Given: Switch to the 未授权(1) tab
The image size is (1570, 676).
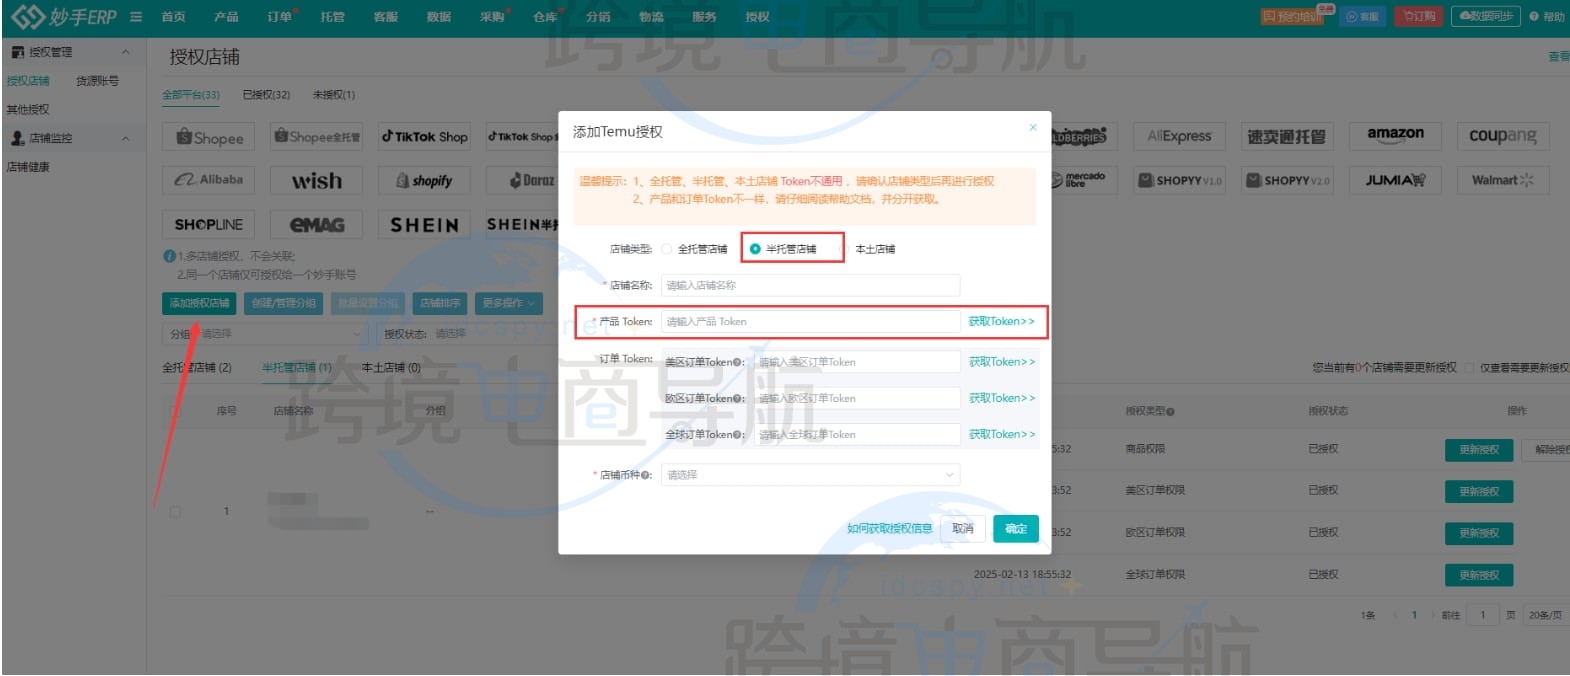Looking at the screenshot, I should (x=333, y=95).
